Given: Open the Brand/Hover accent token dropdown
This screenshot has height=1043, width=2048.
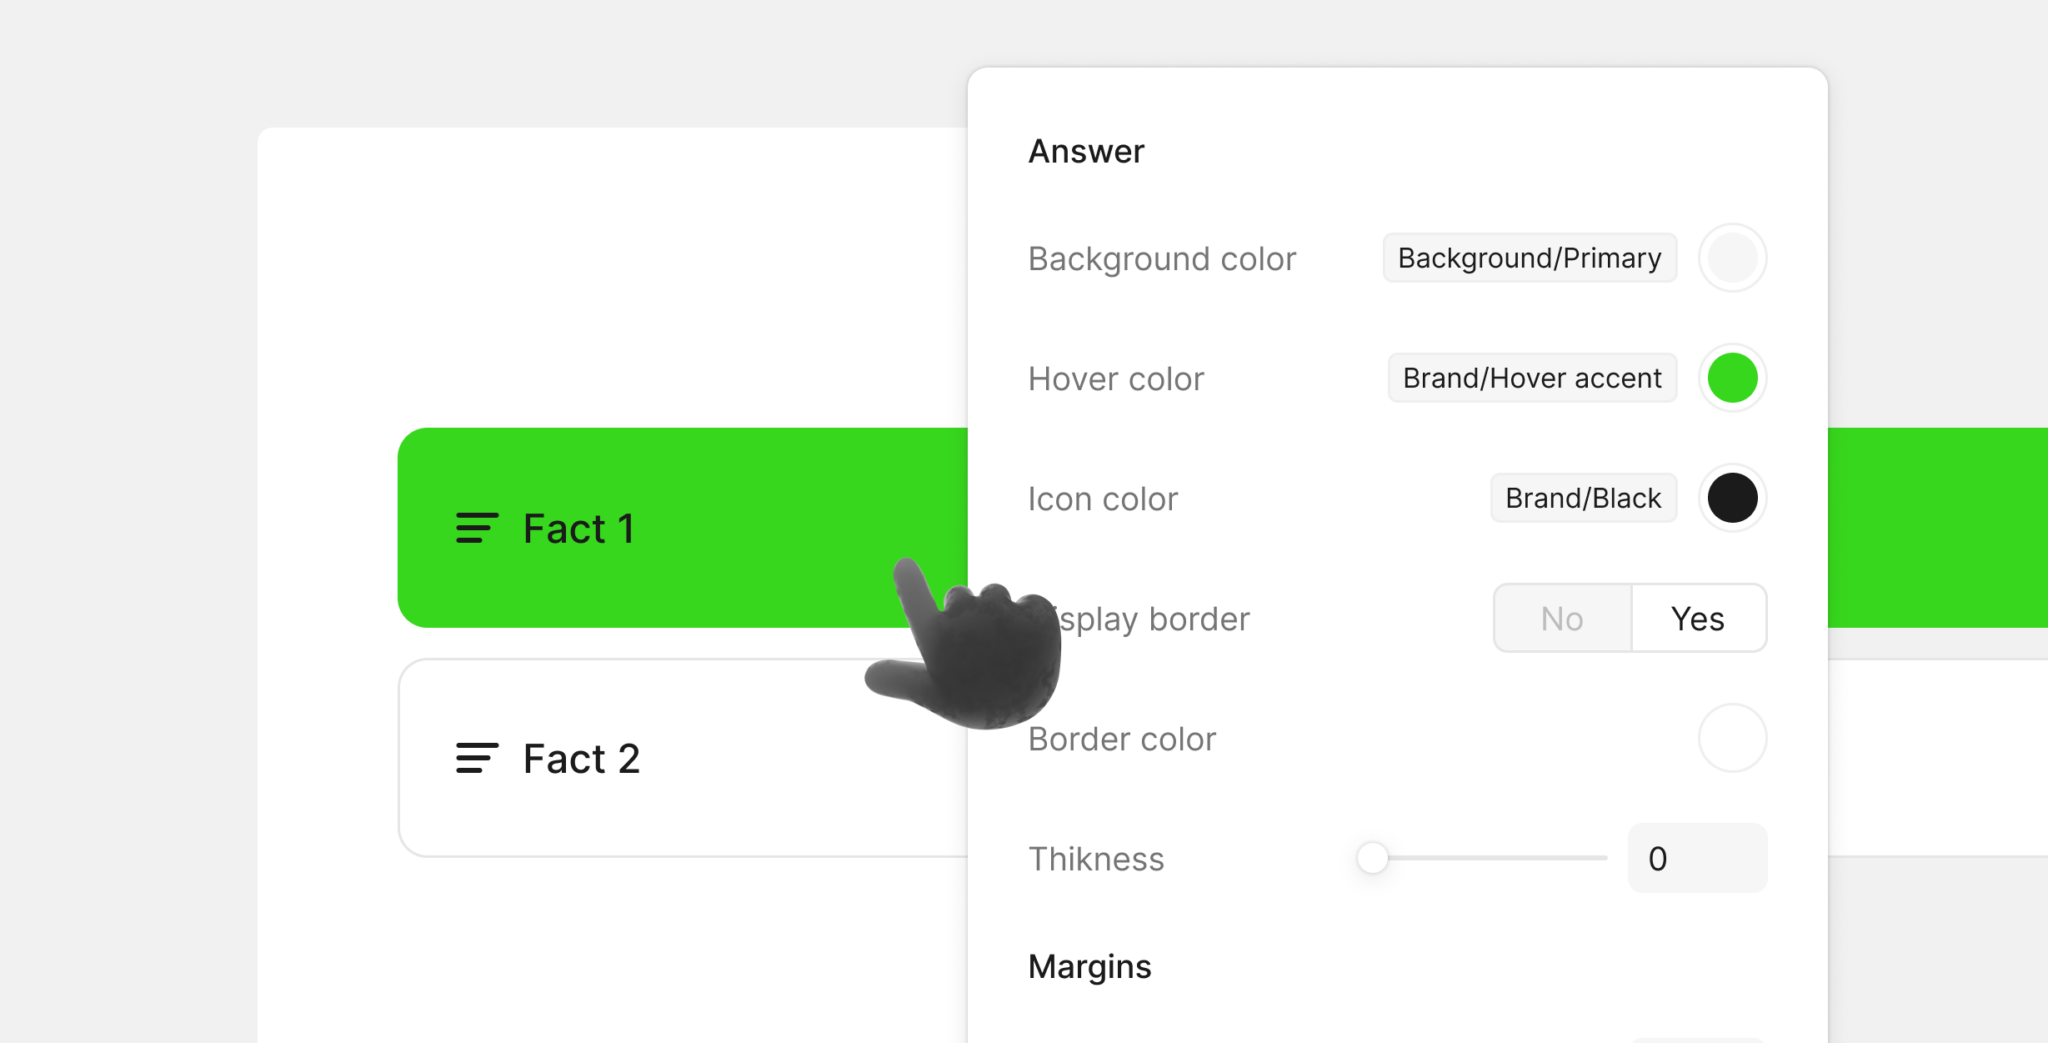Looking at the screenshot, I should click(1532, 378).
